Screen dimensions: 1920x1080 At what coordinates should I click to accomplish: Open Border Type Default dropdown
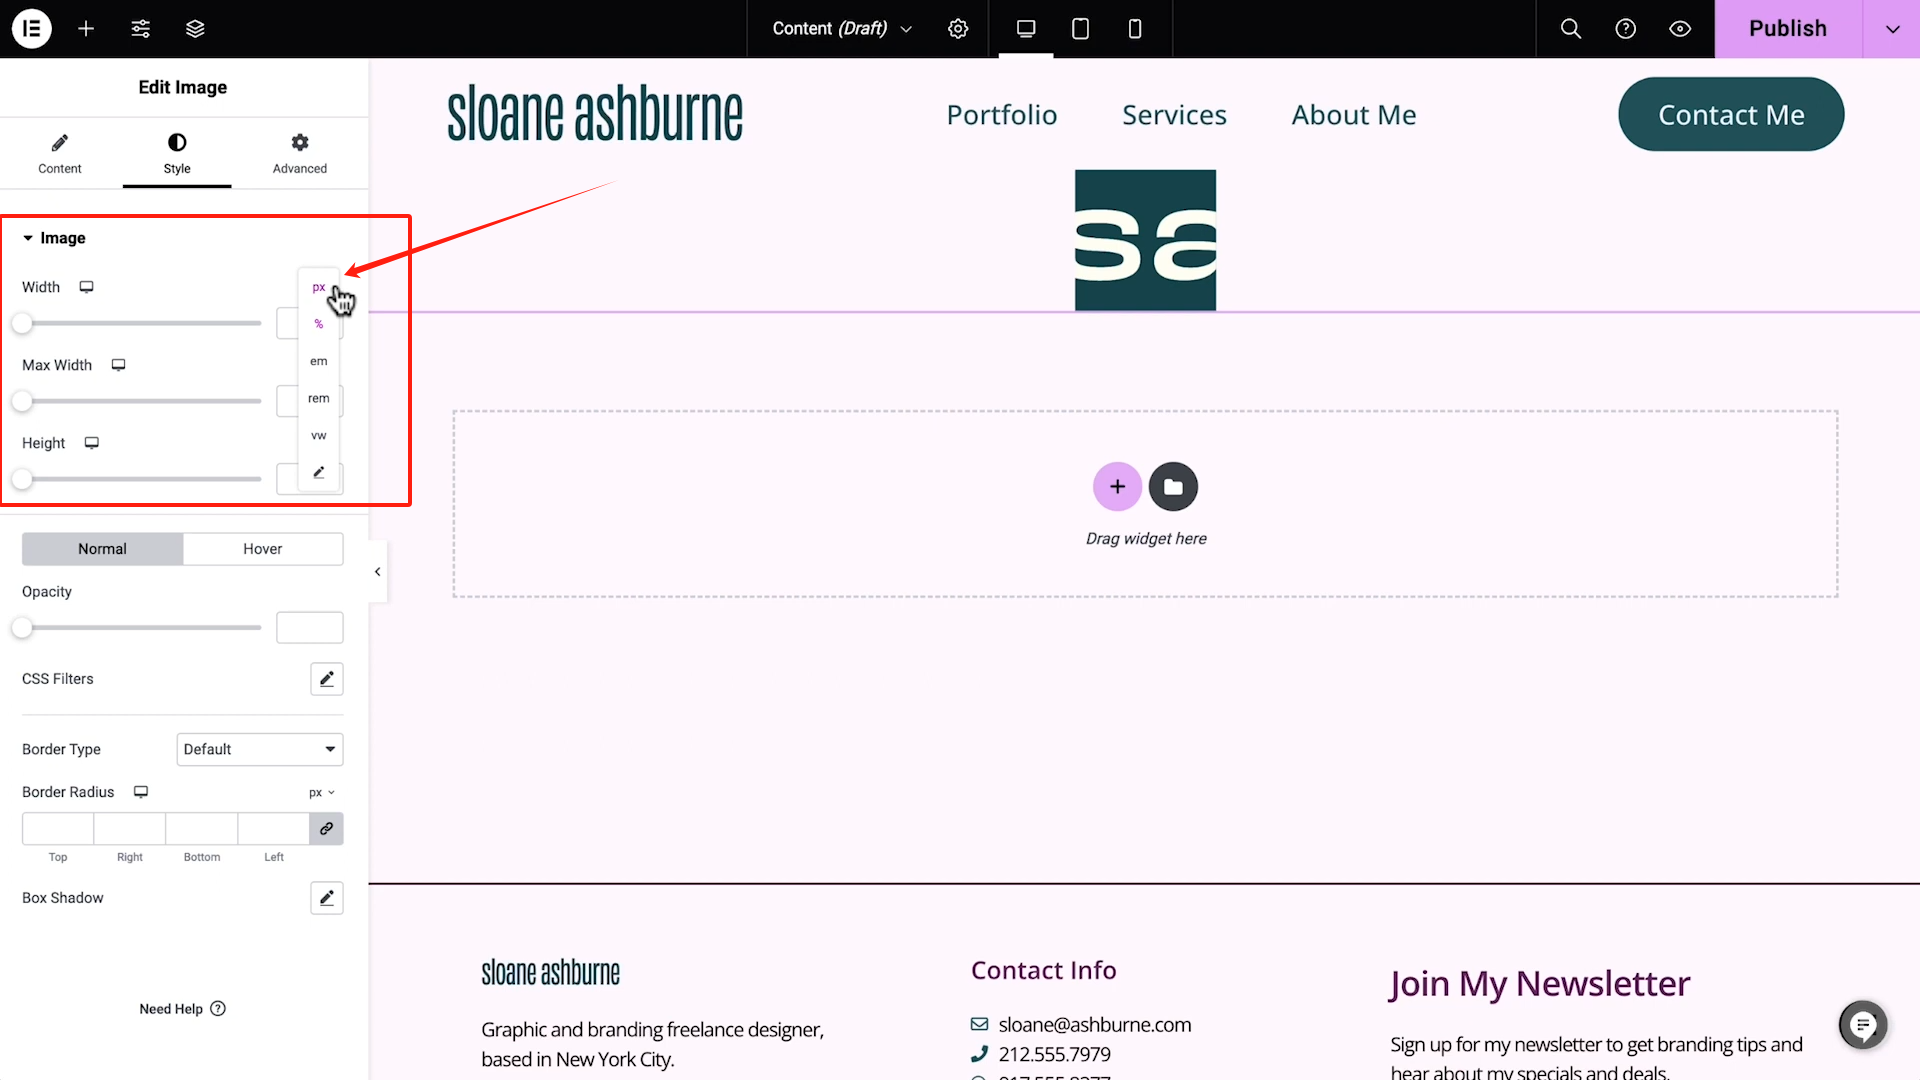(x=259, y=749)
